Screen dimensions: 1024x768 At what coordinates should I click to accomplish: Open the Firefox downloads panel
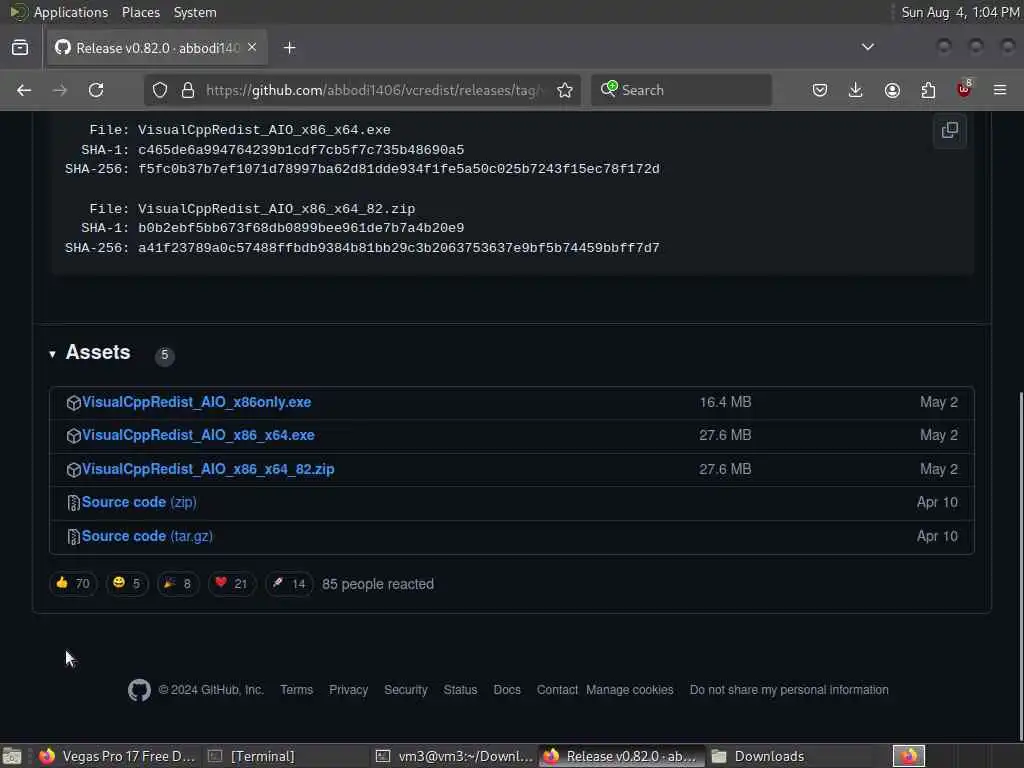[856, 90]
